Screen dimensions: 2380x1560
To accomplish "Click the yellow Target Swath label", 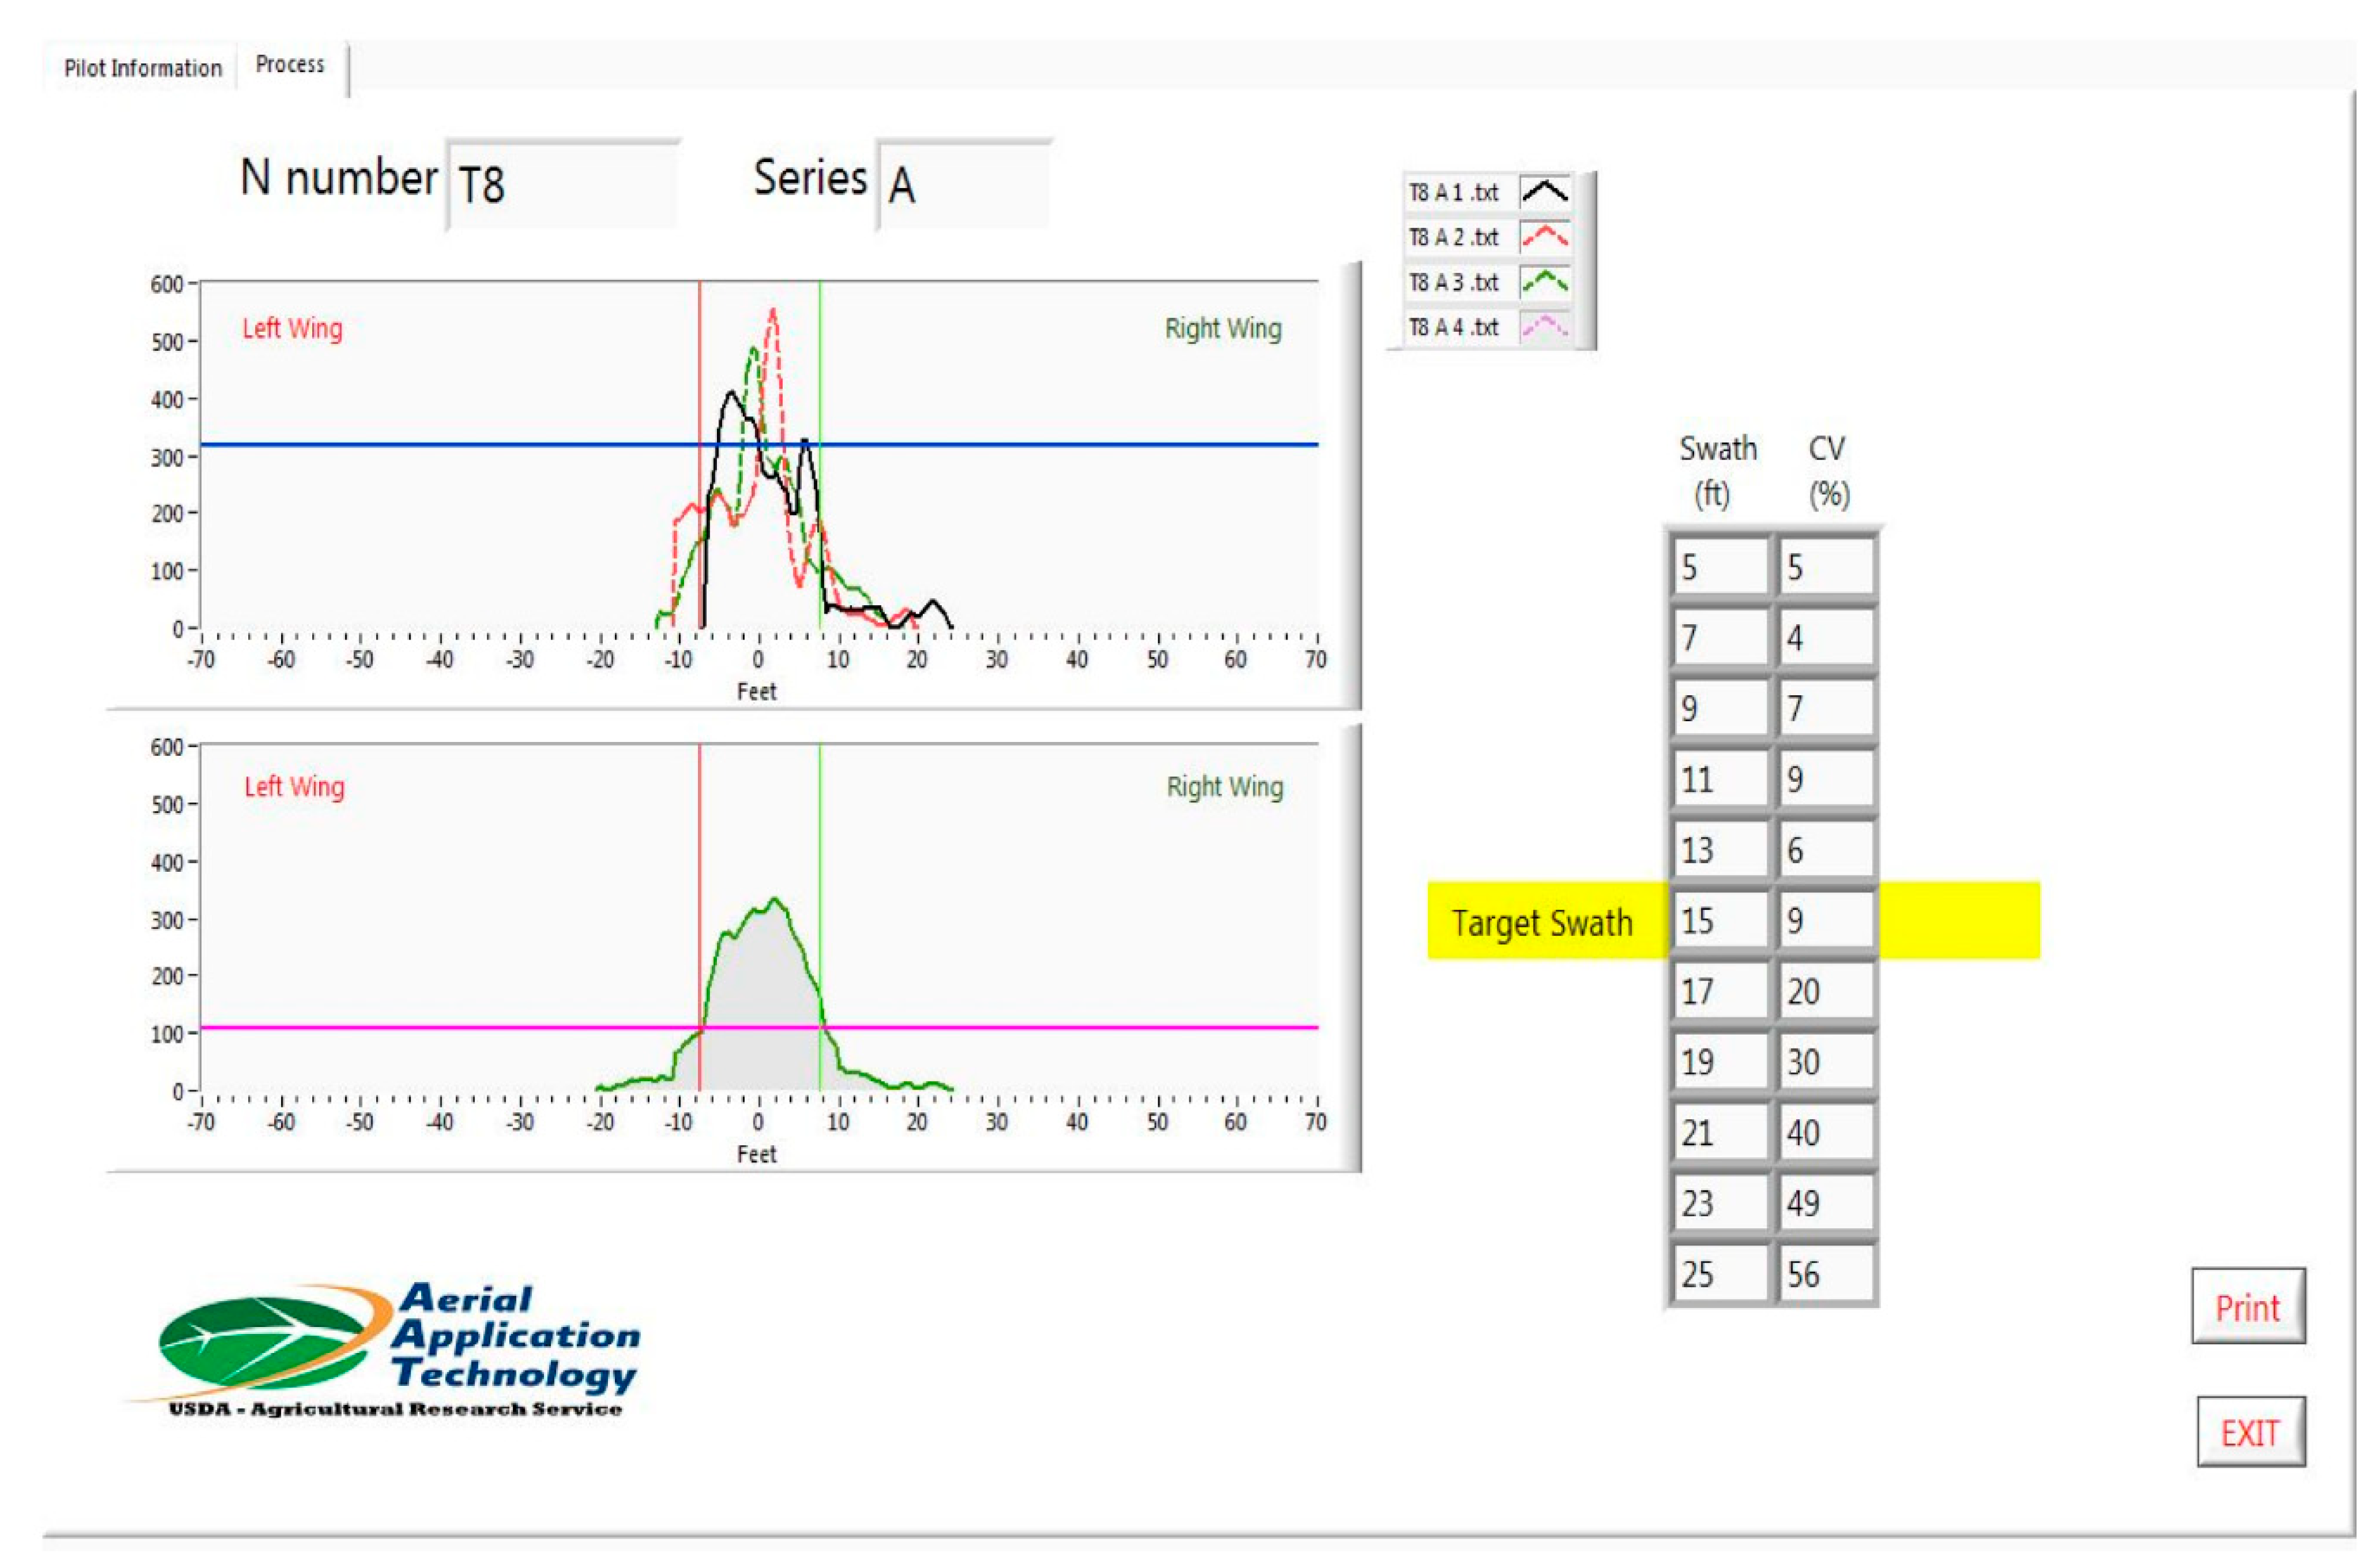I will 1542,922.
